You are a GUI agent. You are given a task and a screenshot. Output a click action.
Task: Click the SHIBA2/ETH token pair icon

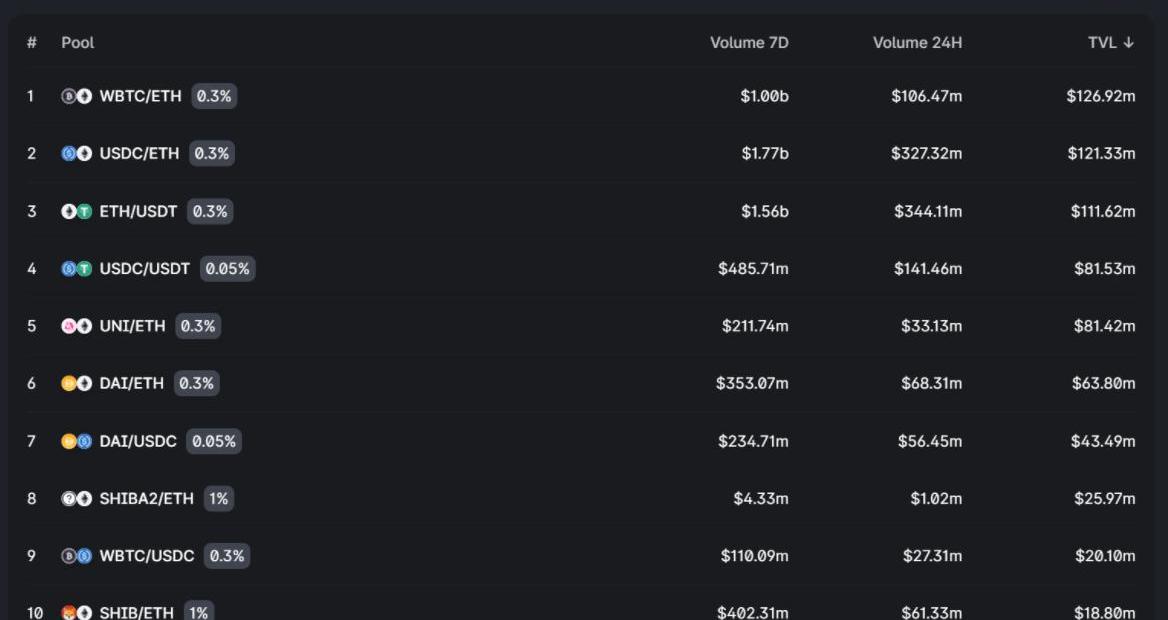77,498
